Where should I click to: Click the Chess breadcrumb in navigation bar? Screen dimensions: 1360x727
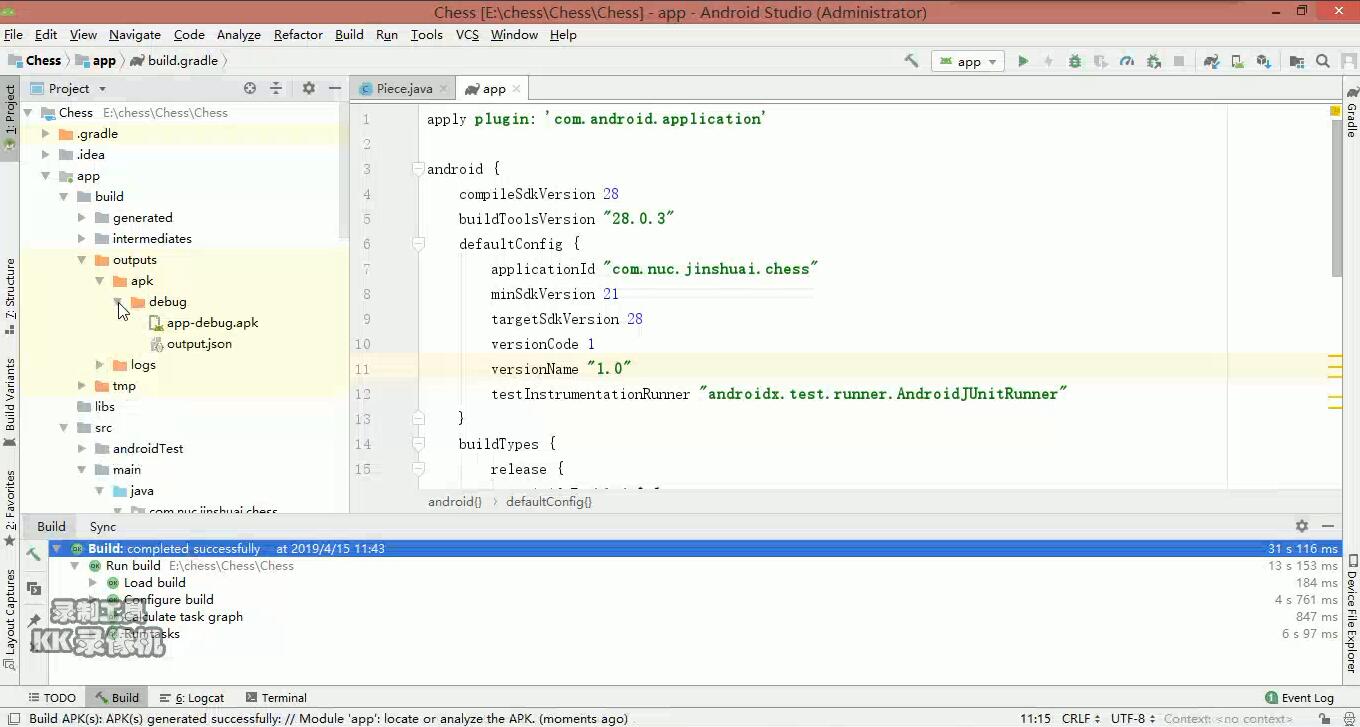pyautogui.click(x=35, y=61)
